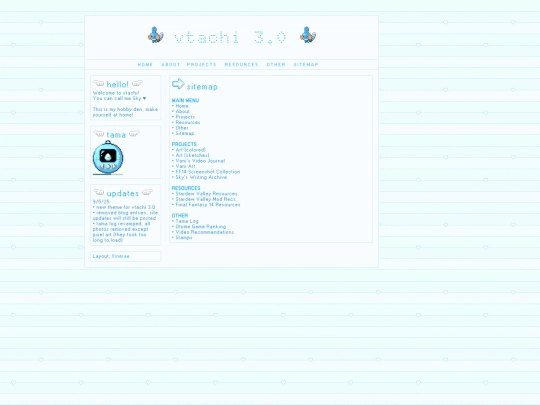Click the updates sidebar heading

(x=123, y=194)
